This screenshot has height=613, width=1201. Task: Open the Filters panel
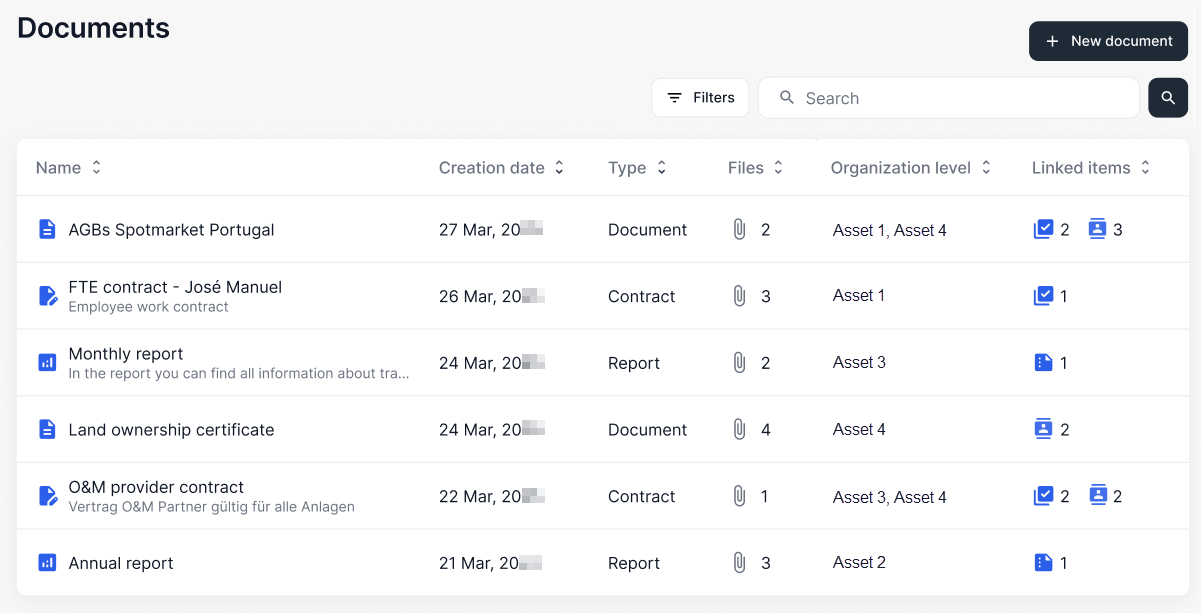[700, 97]
